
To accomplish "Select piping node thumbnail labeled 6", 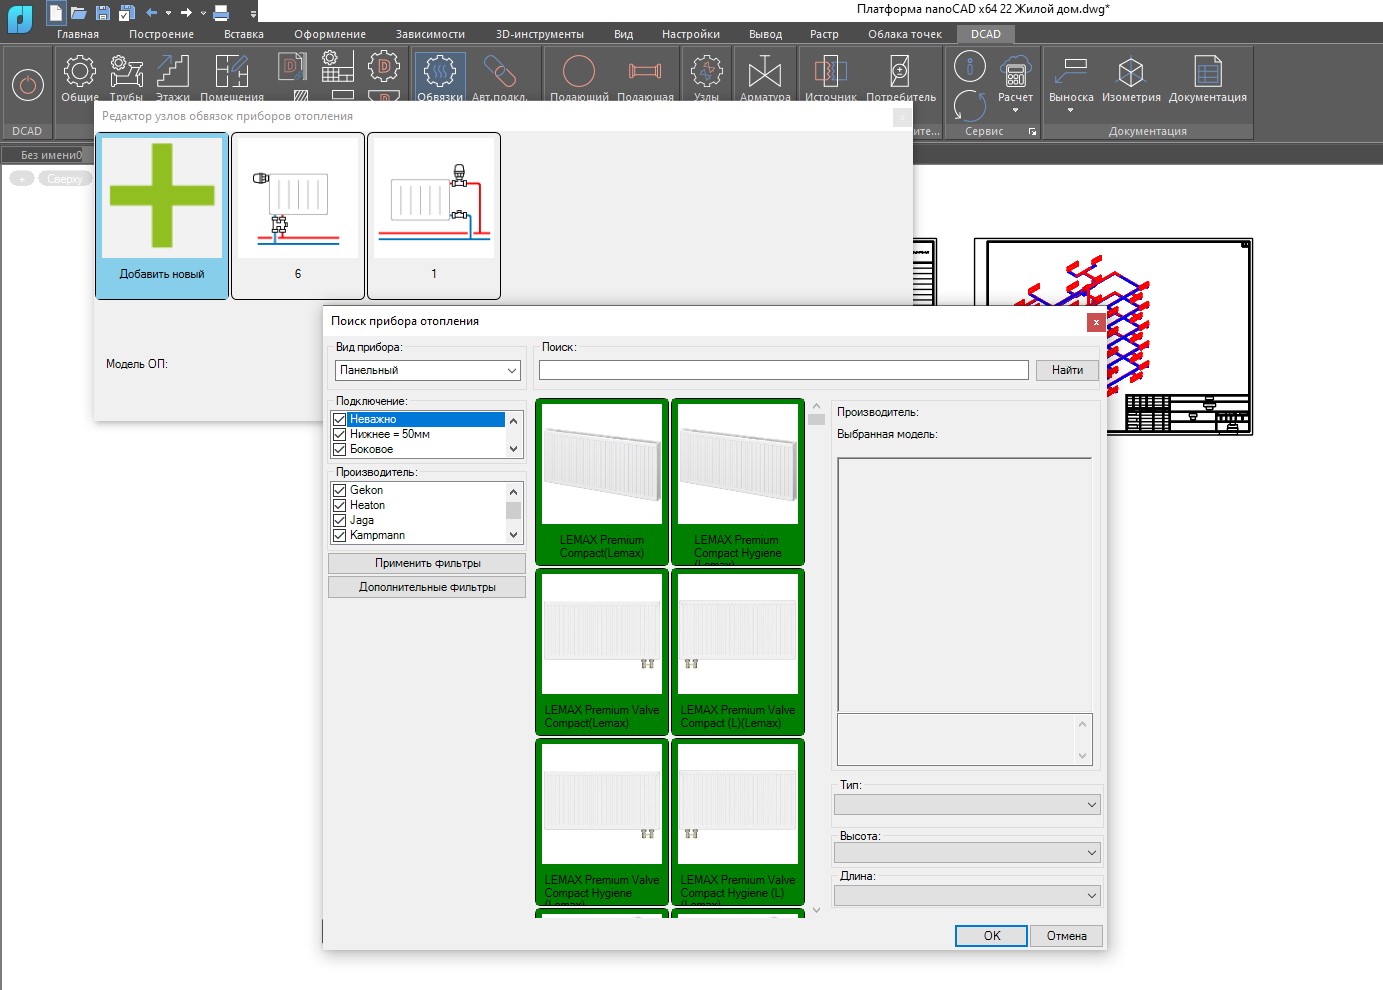I will (298, 216).
